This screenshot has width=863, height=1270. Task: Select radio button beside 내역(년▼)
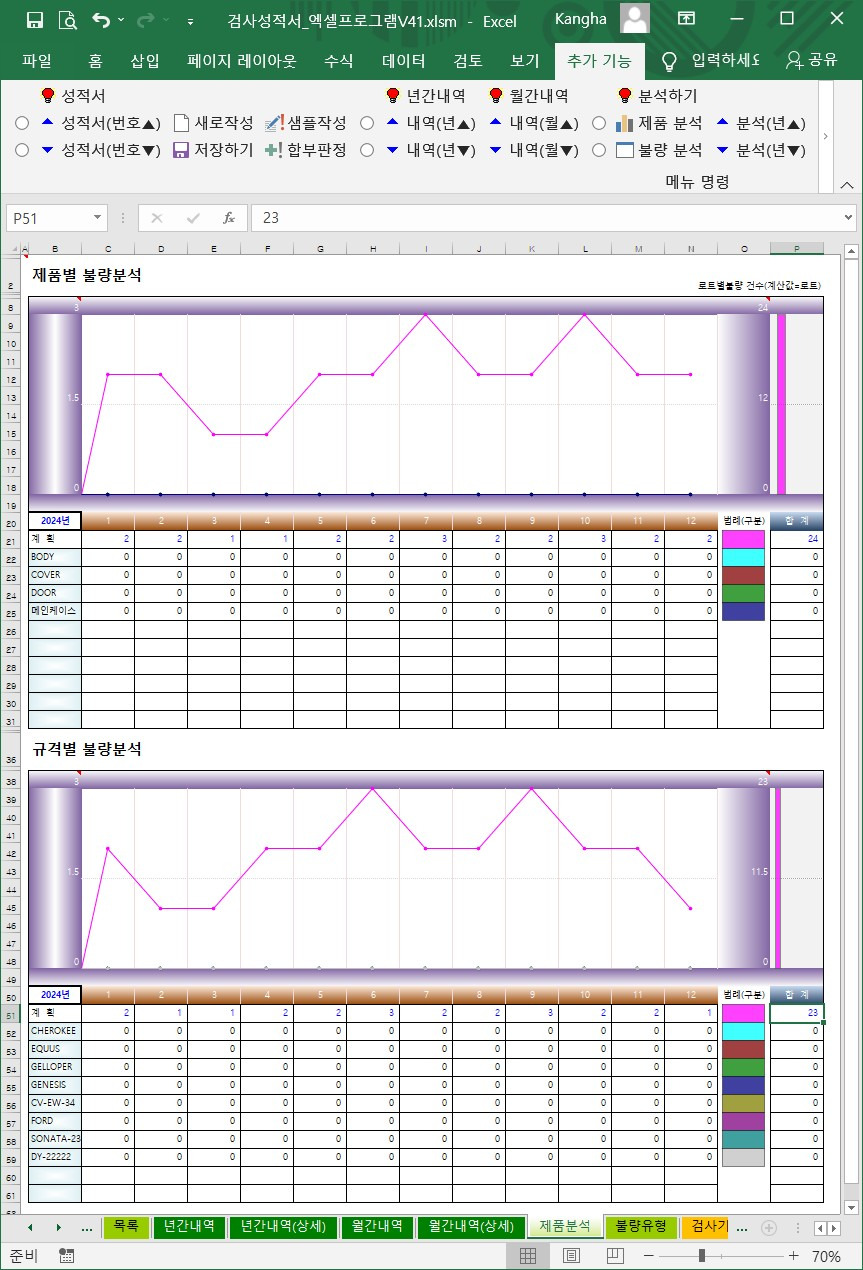(367, 151)
